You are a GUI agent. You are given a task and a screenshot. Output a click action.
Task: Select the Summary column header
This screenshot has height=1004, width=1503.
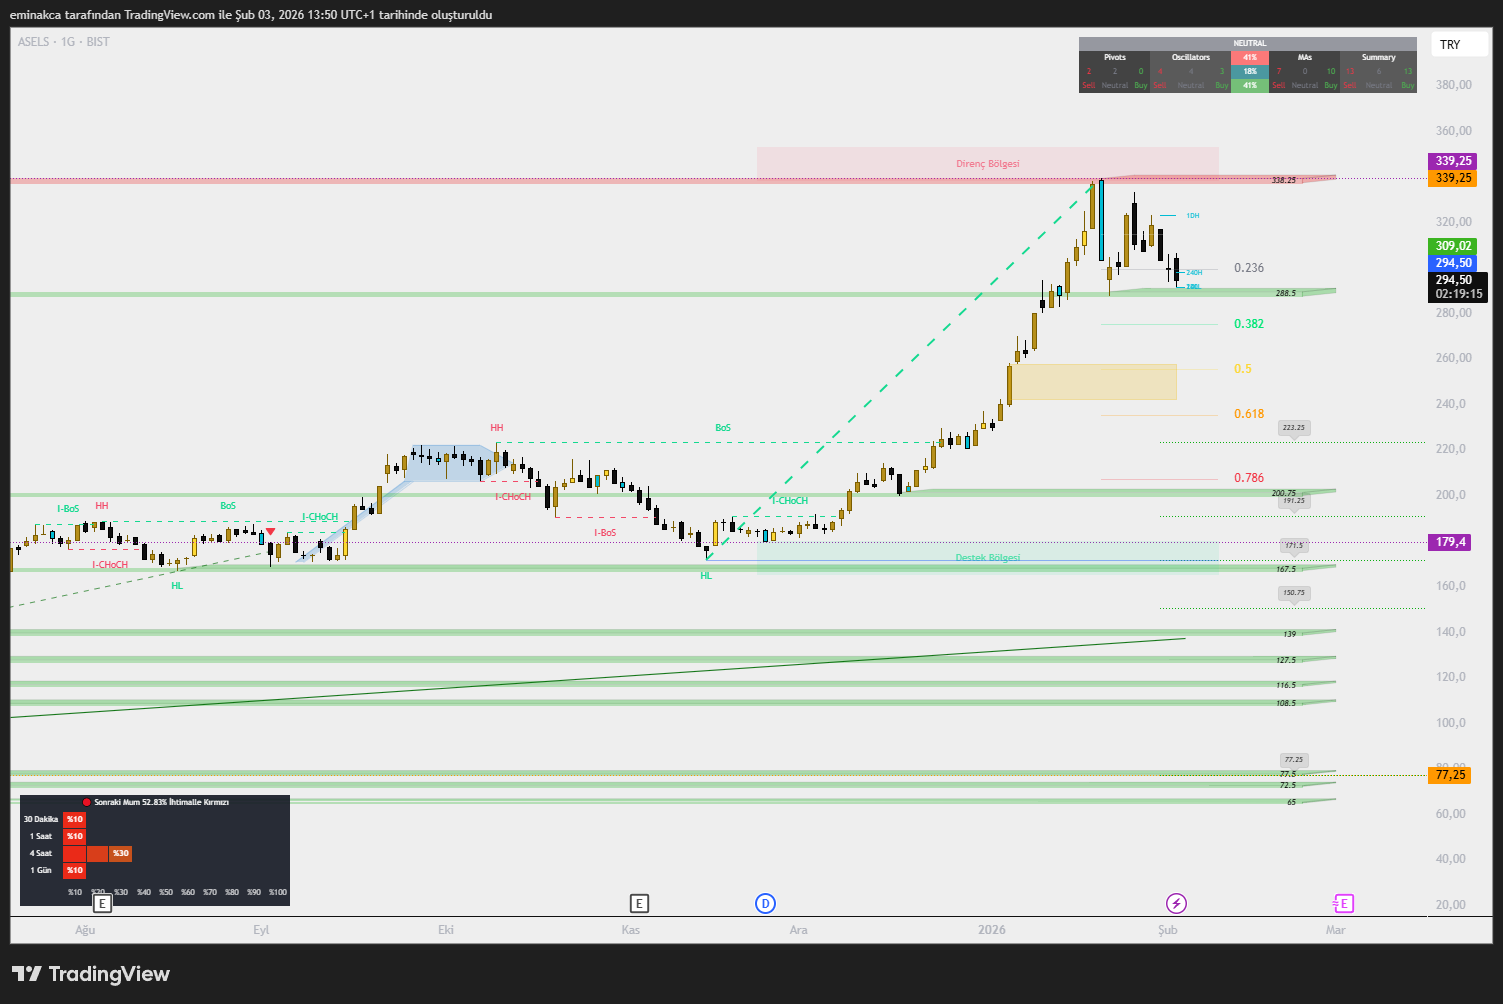(x=1378, y=58)
